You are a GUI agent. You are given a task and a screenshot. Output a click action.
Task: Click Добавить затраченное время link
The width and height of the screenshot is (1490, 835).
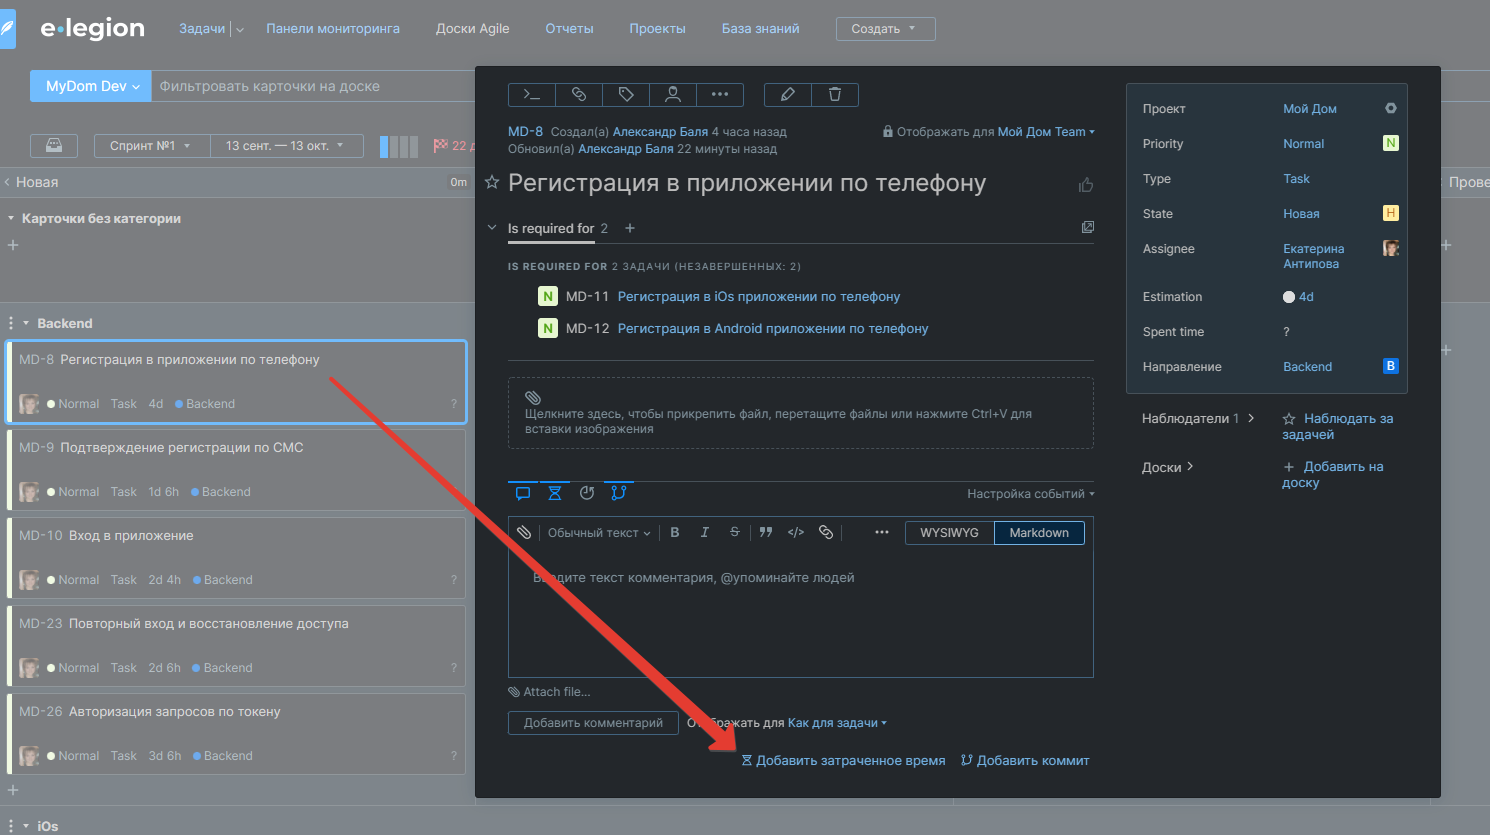click(x=849, y=761)
